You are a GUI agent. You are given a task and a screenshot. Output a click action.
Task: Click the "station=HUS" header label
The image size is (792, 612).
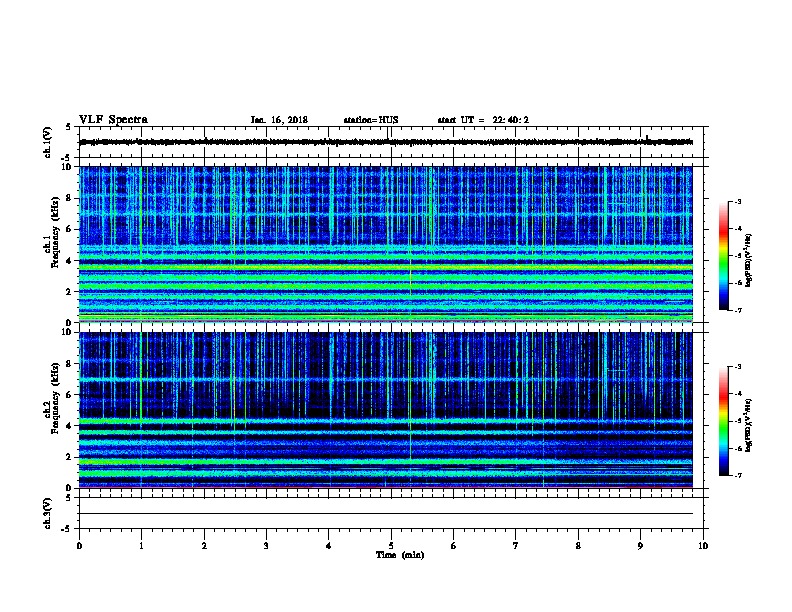pyautogui.click(x=371, y=120)
